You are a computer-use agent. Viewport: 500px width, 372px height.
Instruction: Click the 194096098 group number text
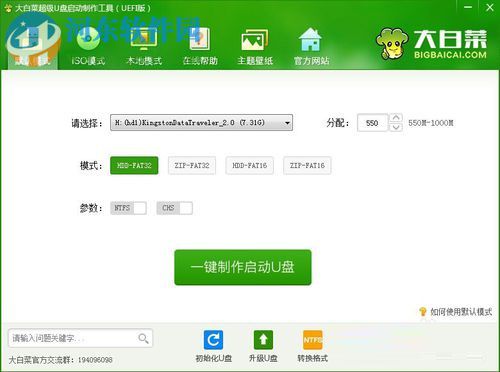point(95,360)
